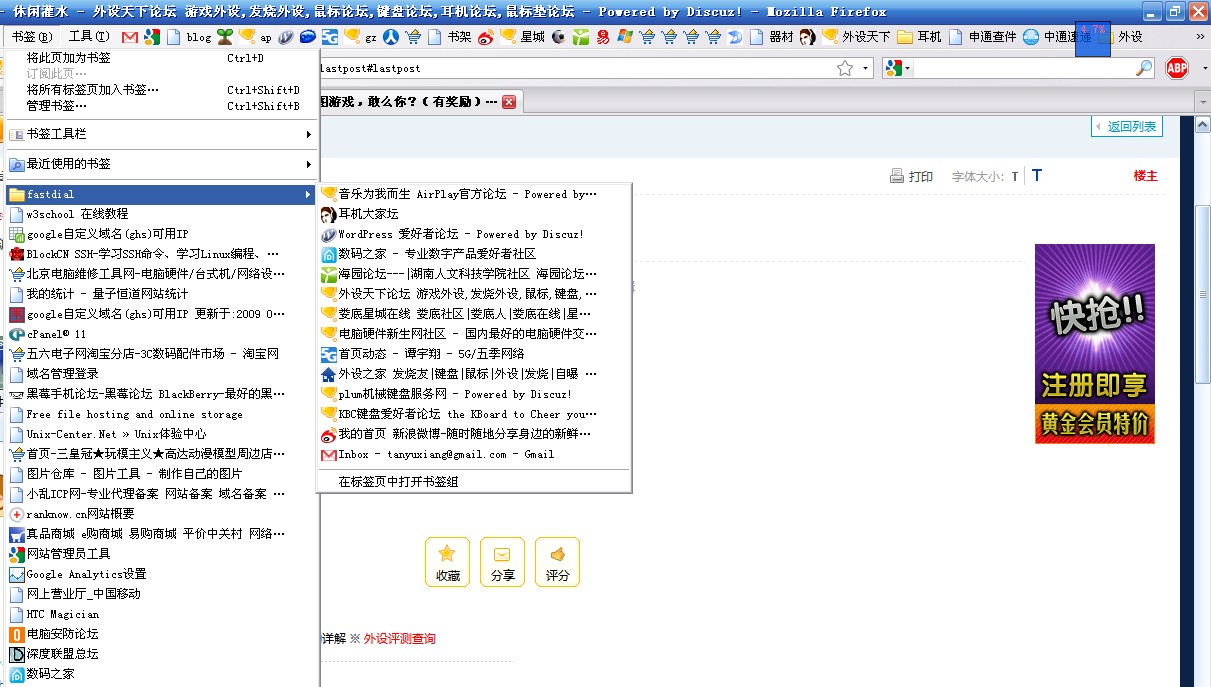Choose 管理书签 menu item
1211x687 pixels.
pos(162,106)
